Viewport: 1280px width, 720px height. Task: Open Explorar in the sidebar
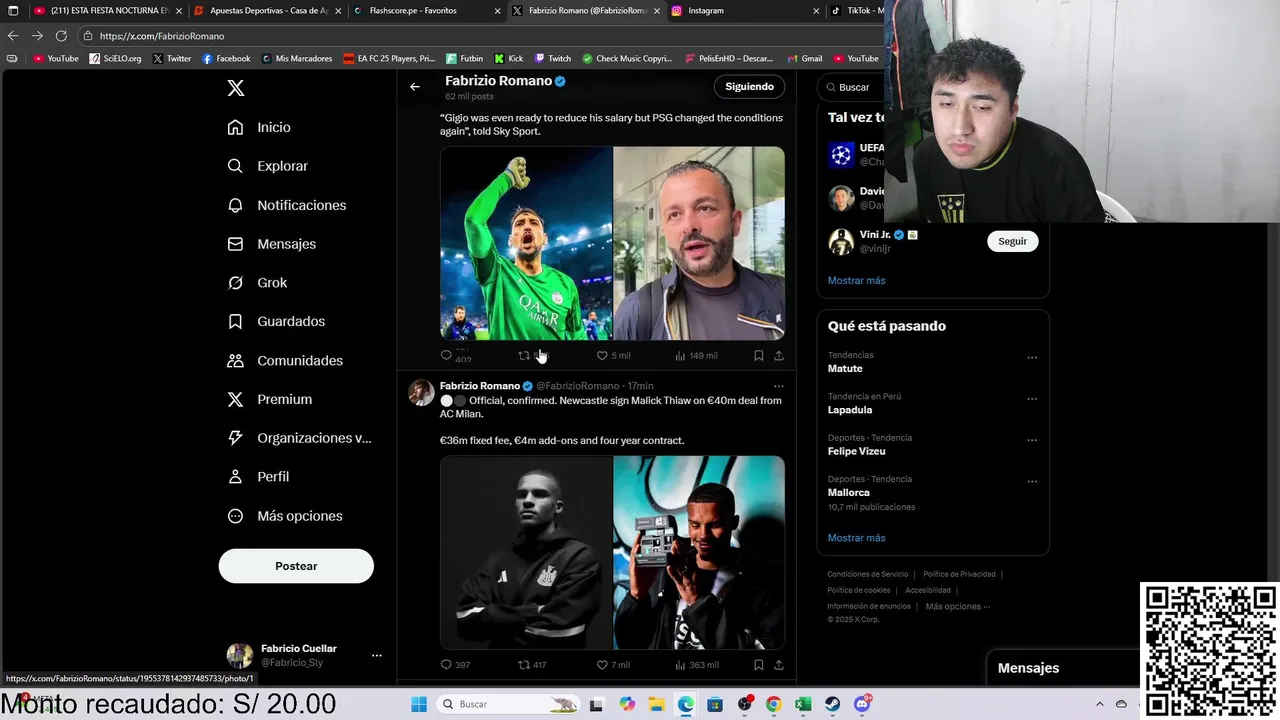tap(268, 166)
